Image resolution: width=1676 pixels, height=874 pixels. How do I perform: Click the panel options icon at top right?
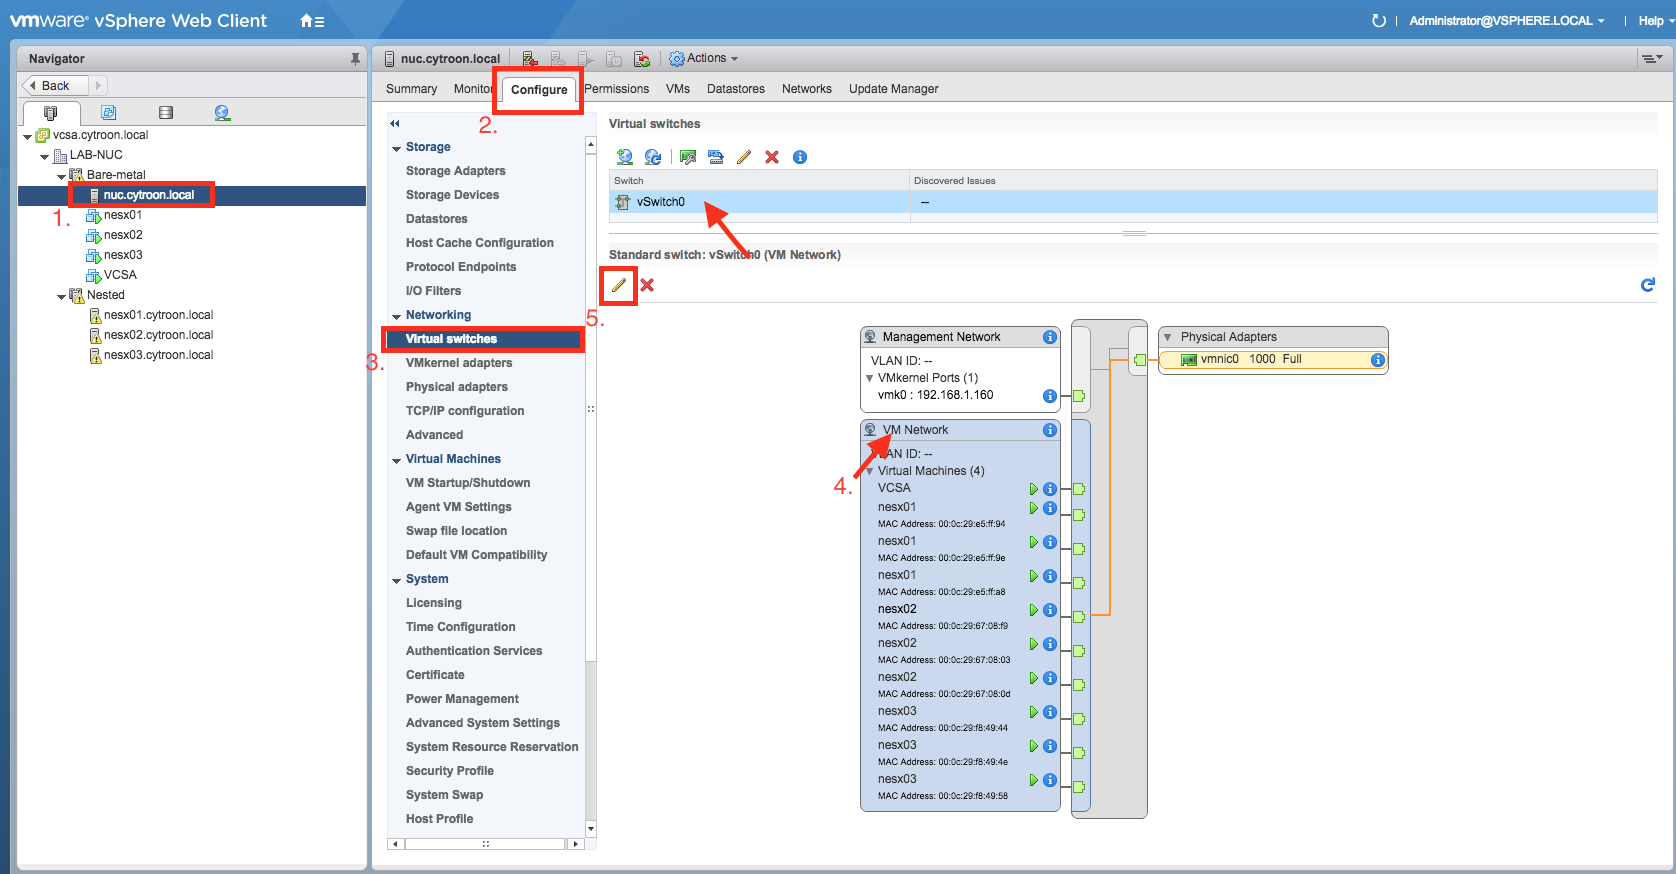tap(1652, 59)
